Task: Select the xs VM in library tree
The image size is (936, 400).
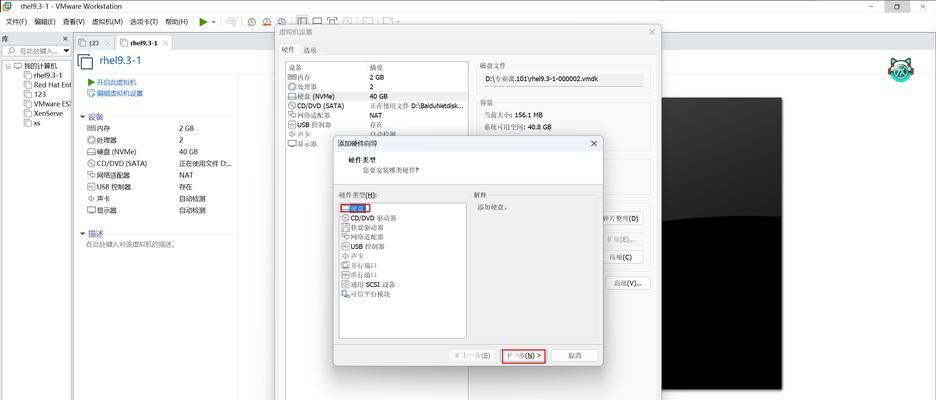Action: coord(32,123)
